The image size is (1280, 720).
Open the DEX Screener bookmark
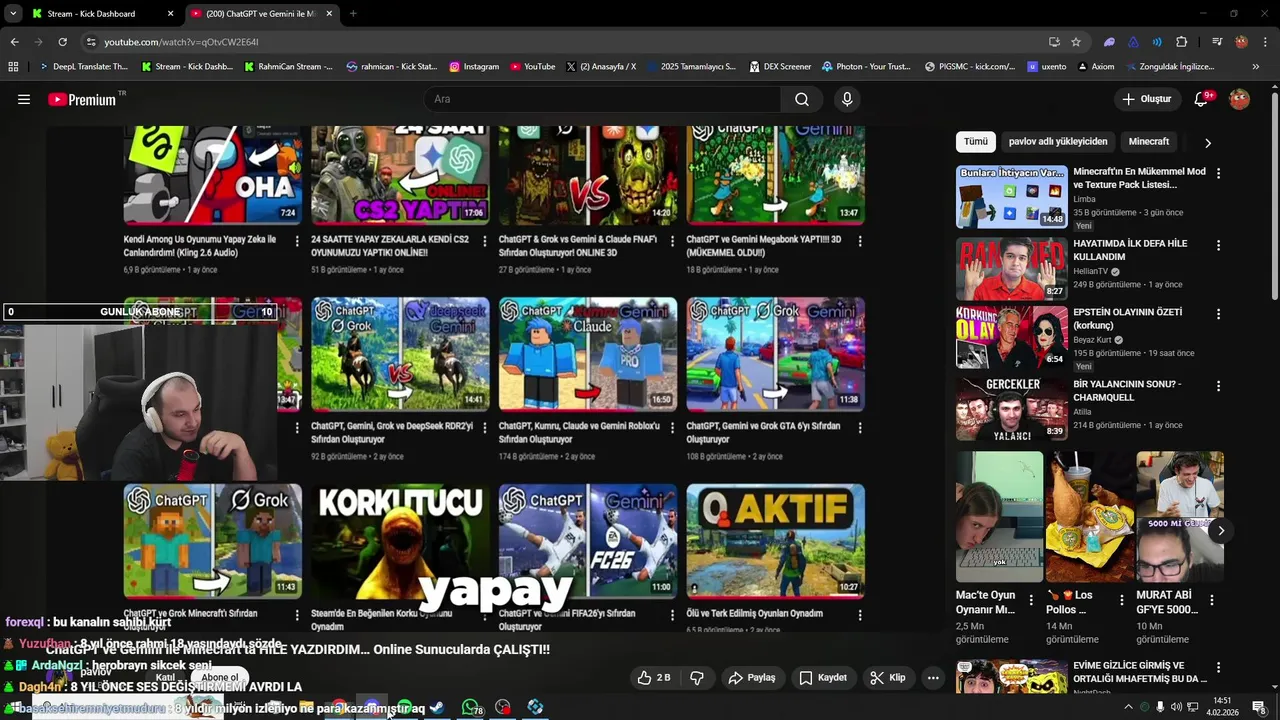point(780,67)
